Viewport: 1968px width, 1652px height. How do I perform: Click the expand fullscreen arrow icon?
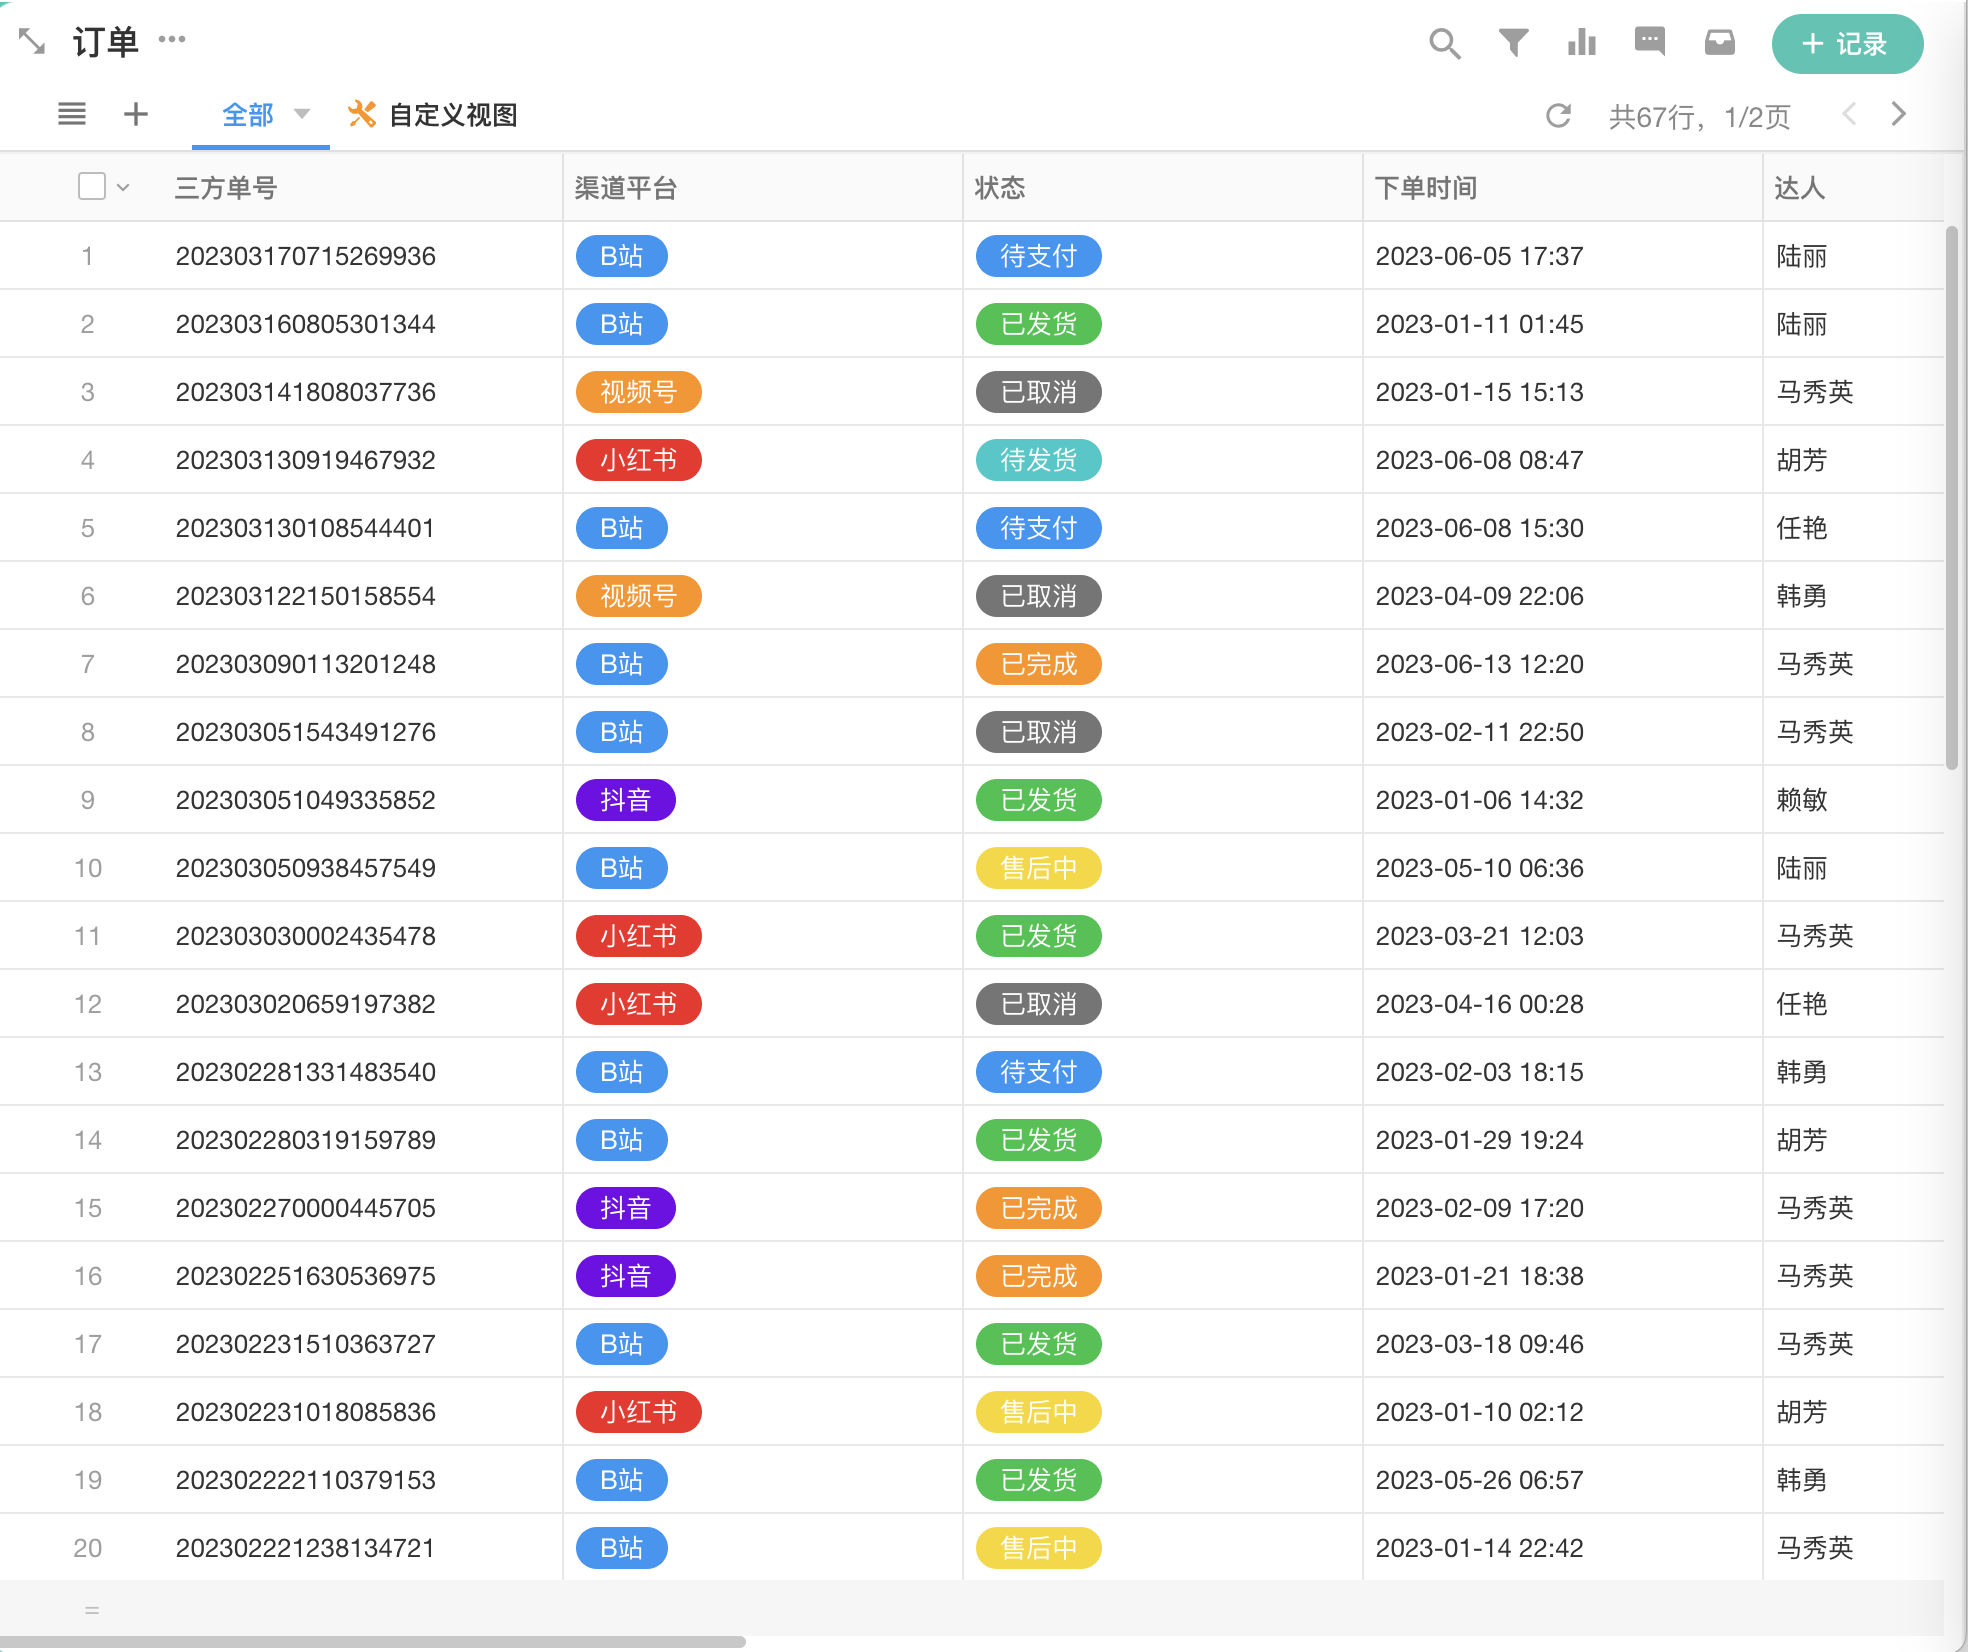click(x=32, y=41)
